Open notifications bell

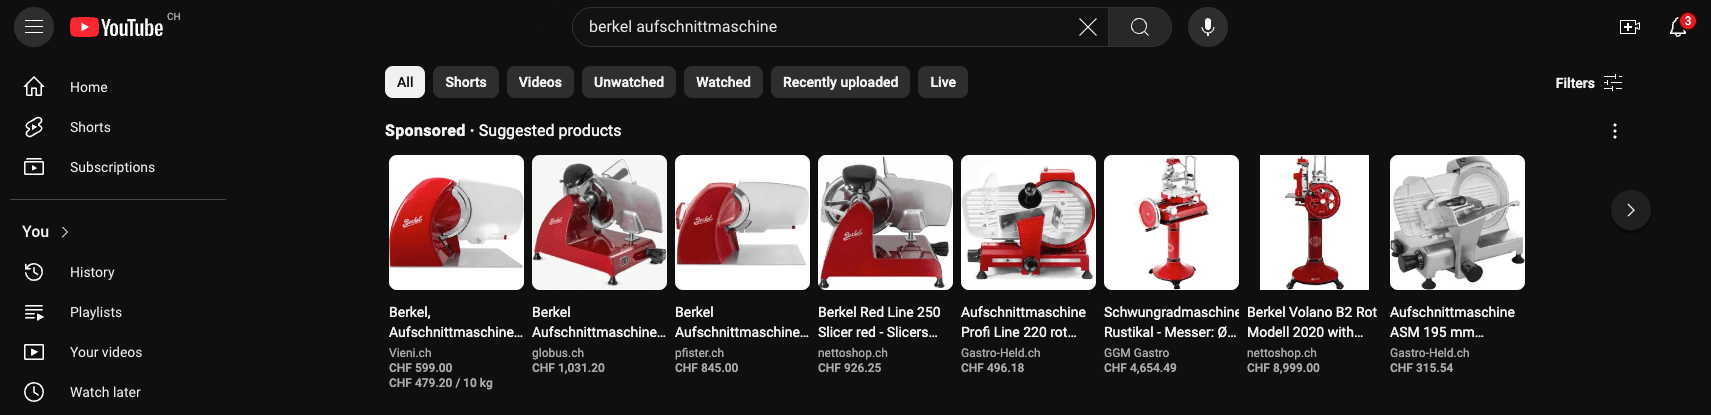(x=1679, y=27)
